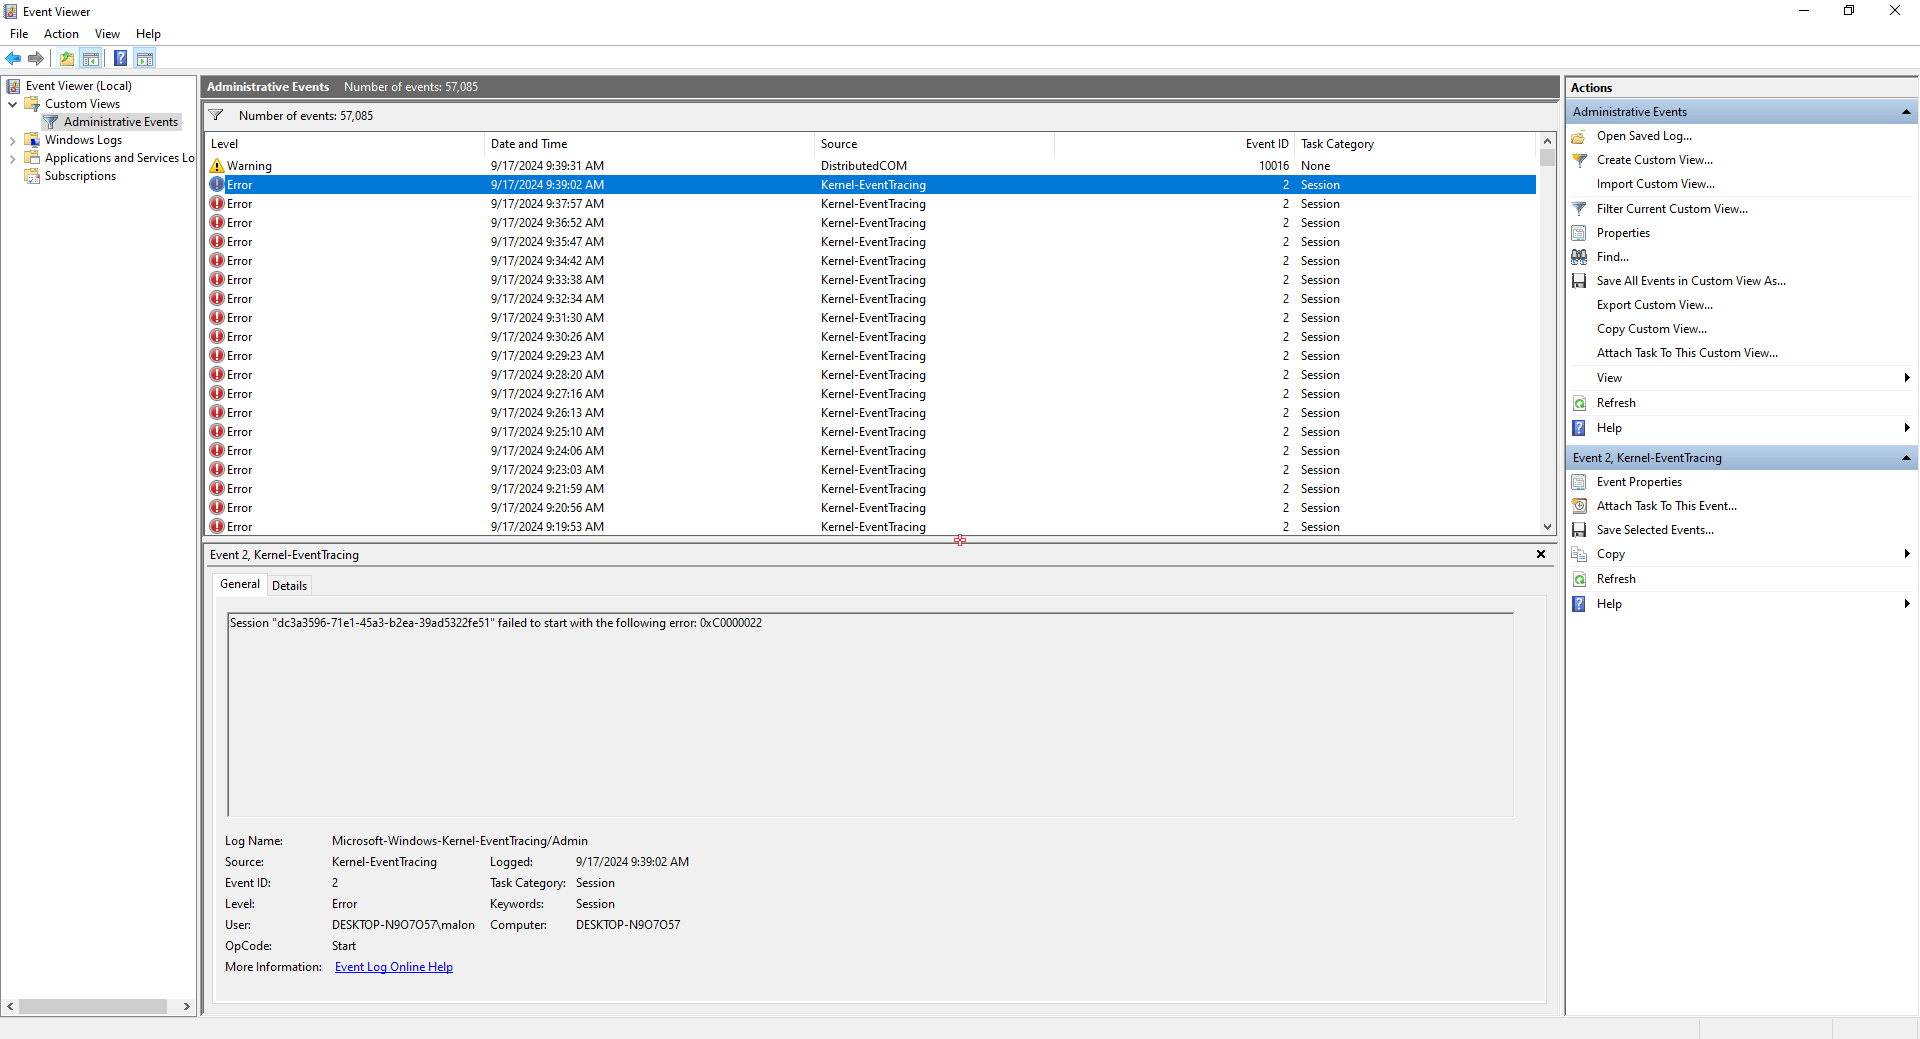Sort by the Level column header
The image size is (1920, 1039).
[345, 144]
